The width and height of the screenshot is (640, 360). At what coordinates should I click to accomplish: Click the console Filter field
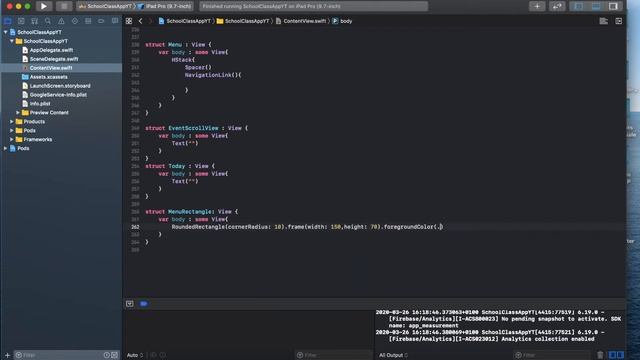coord(552,355)
